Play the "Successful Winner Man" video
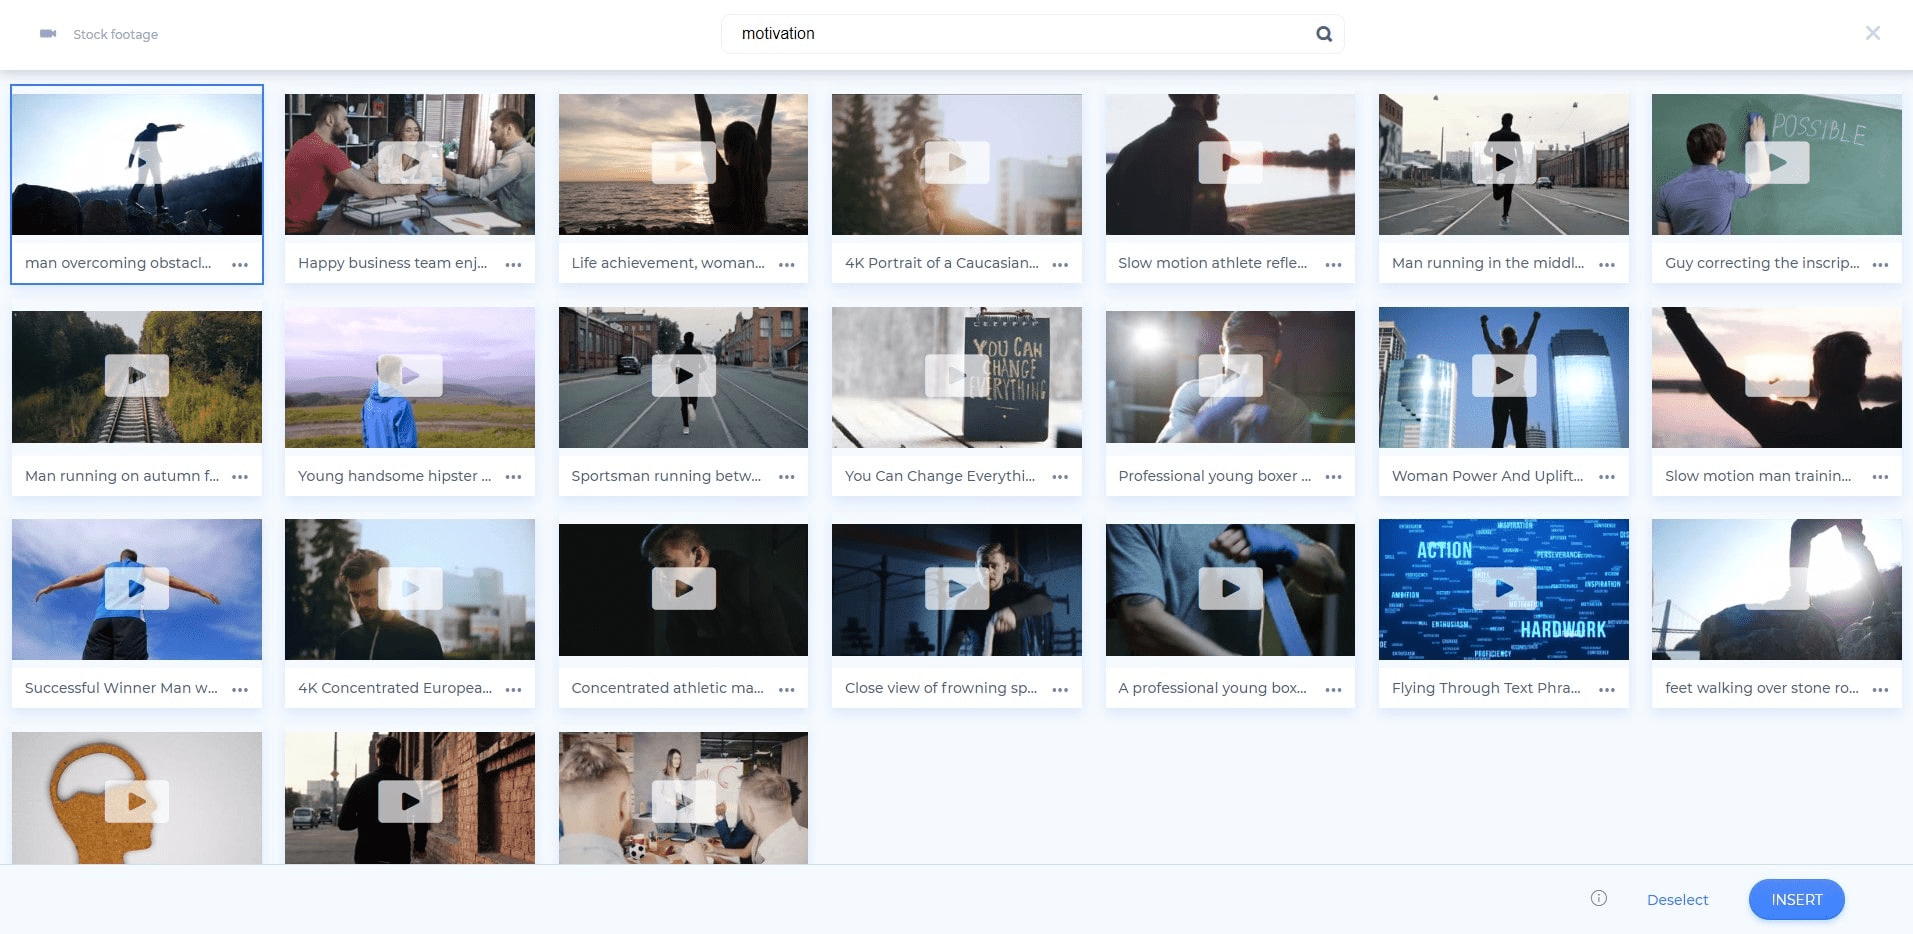Image resolution: width=1913 pixels, height=934 pixels. [x=137, y=589]
